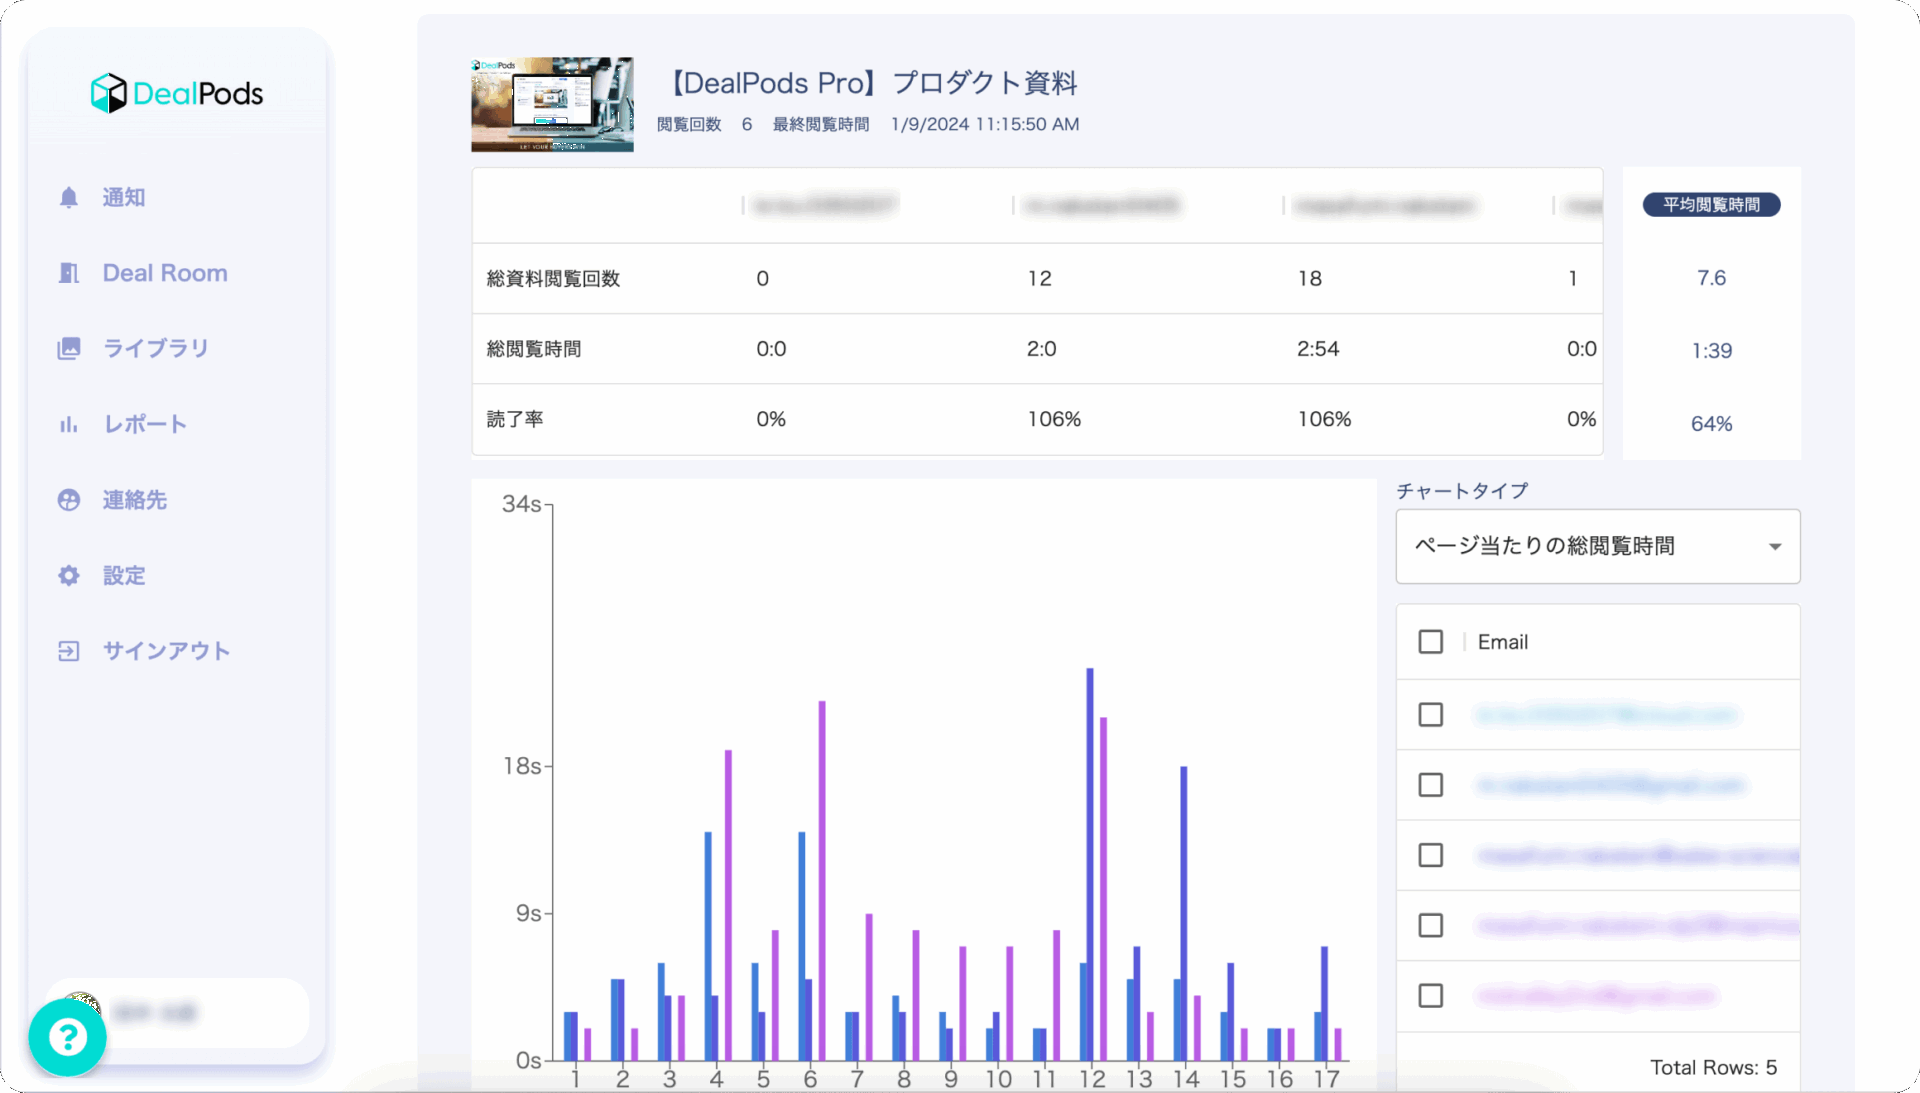Click the tall blue bar at page 14
Image resolution: width=1920 pixels, height=1093 pixels.
coord(1184,913)
